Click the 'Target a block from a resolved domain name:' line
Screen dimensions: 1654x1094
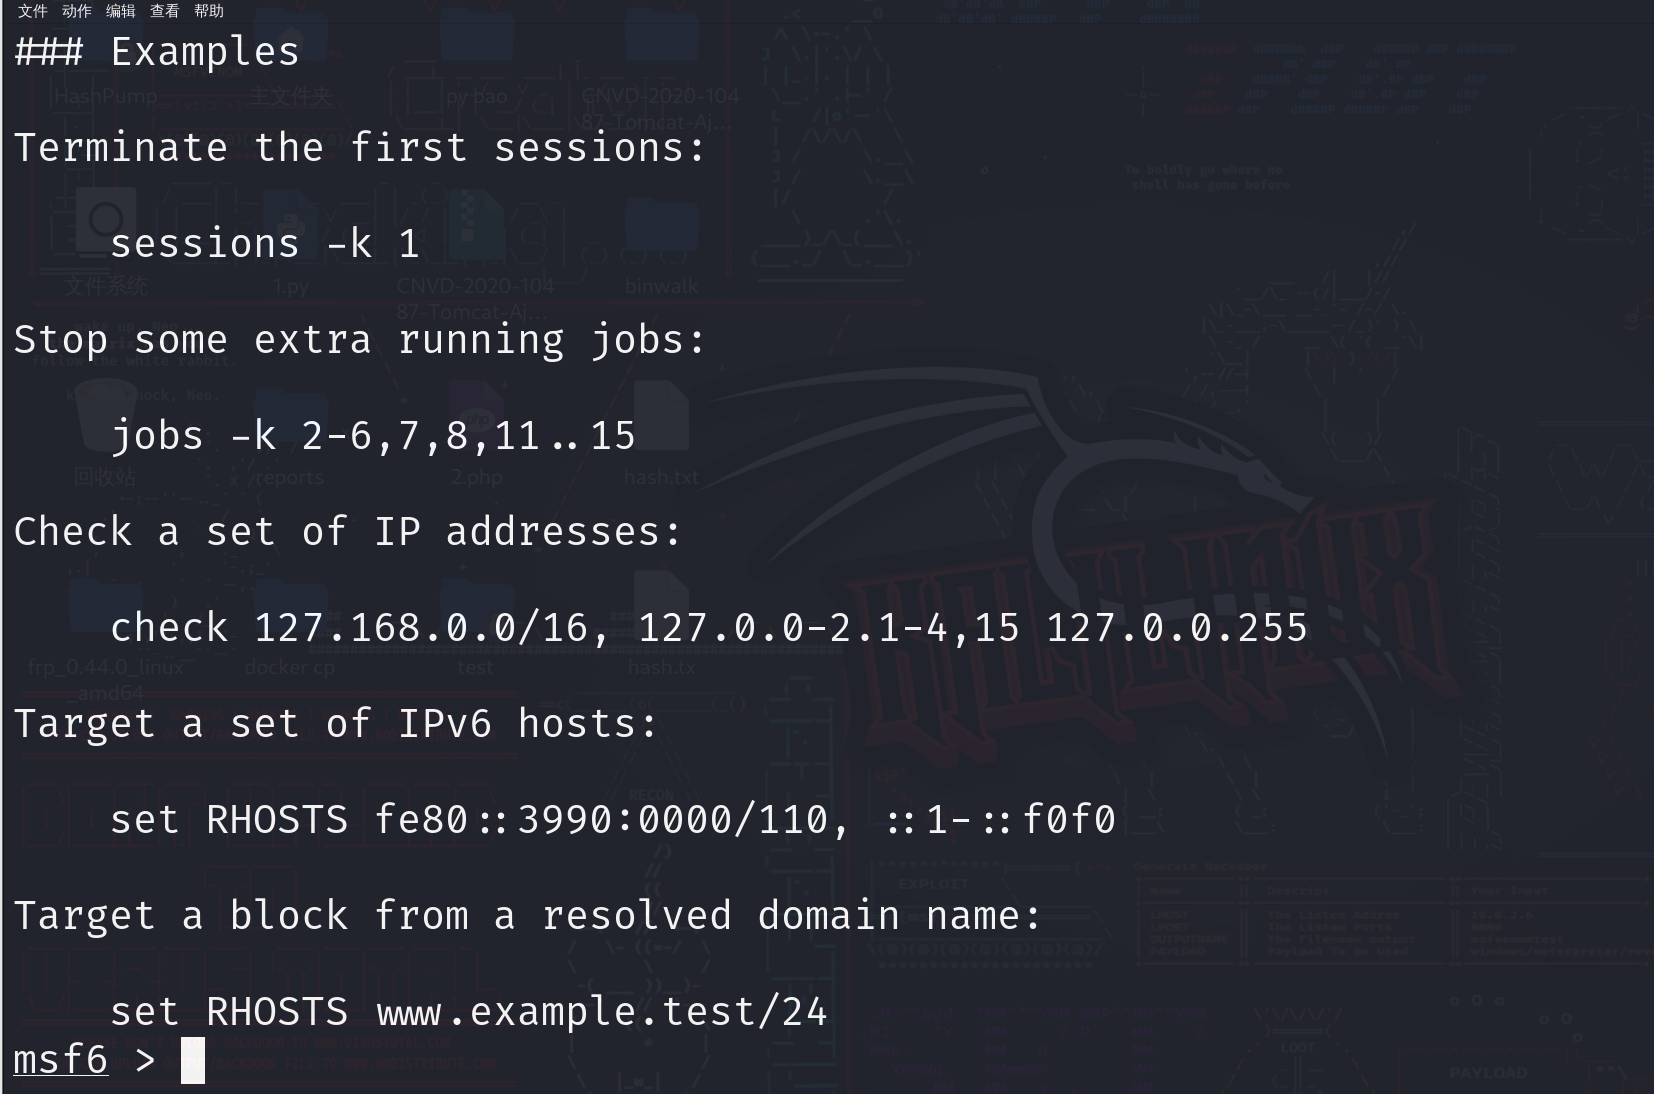528,916
